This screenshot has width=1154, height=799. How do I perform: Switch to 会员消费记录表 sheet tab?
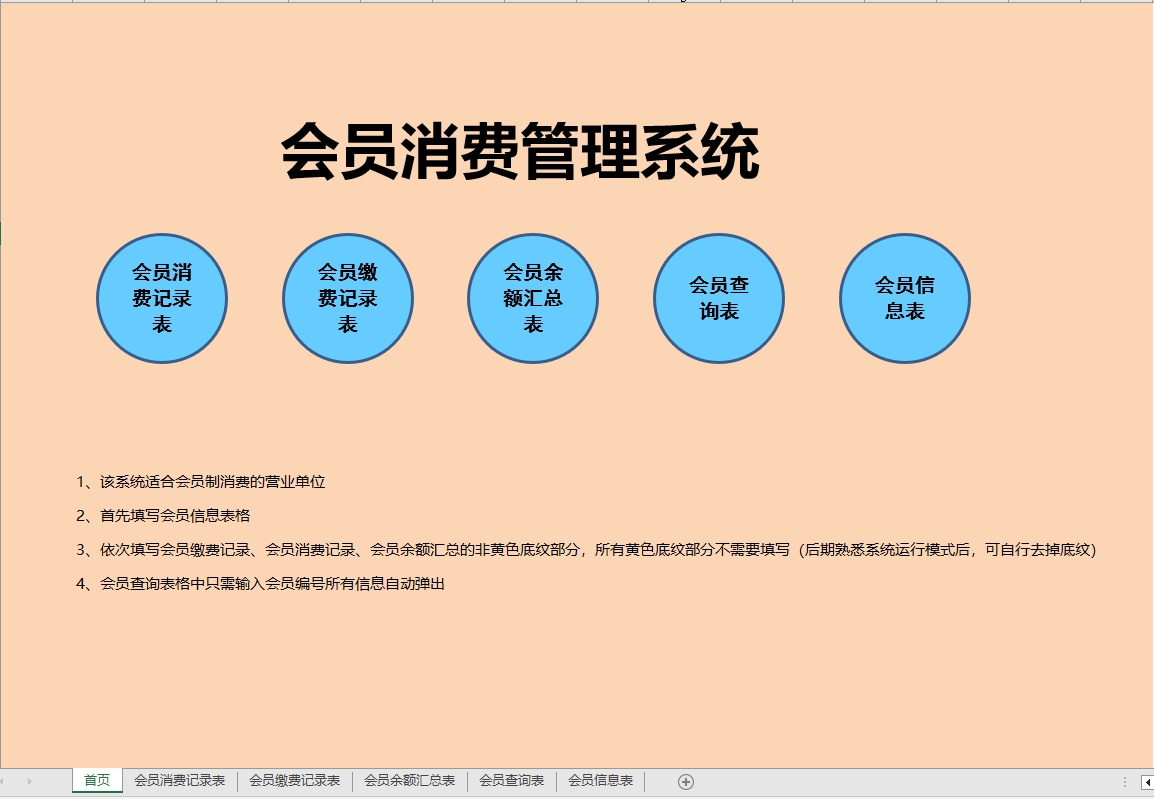point(180,781)
